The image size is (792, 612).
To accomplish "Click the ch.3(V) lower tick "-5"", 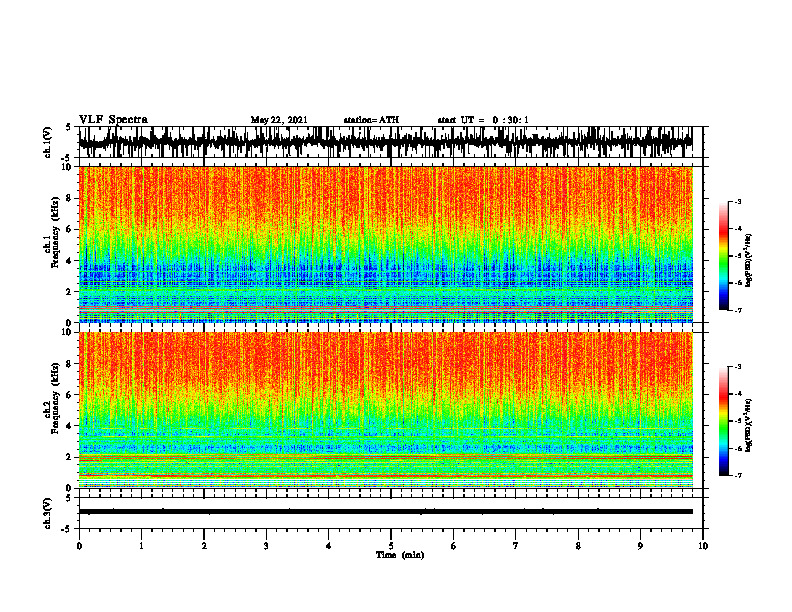I will click(x=67, y=529).
